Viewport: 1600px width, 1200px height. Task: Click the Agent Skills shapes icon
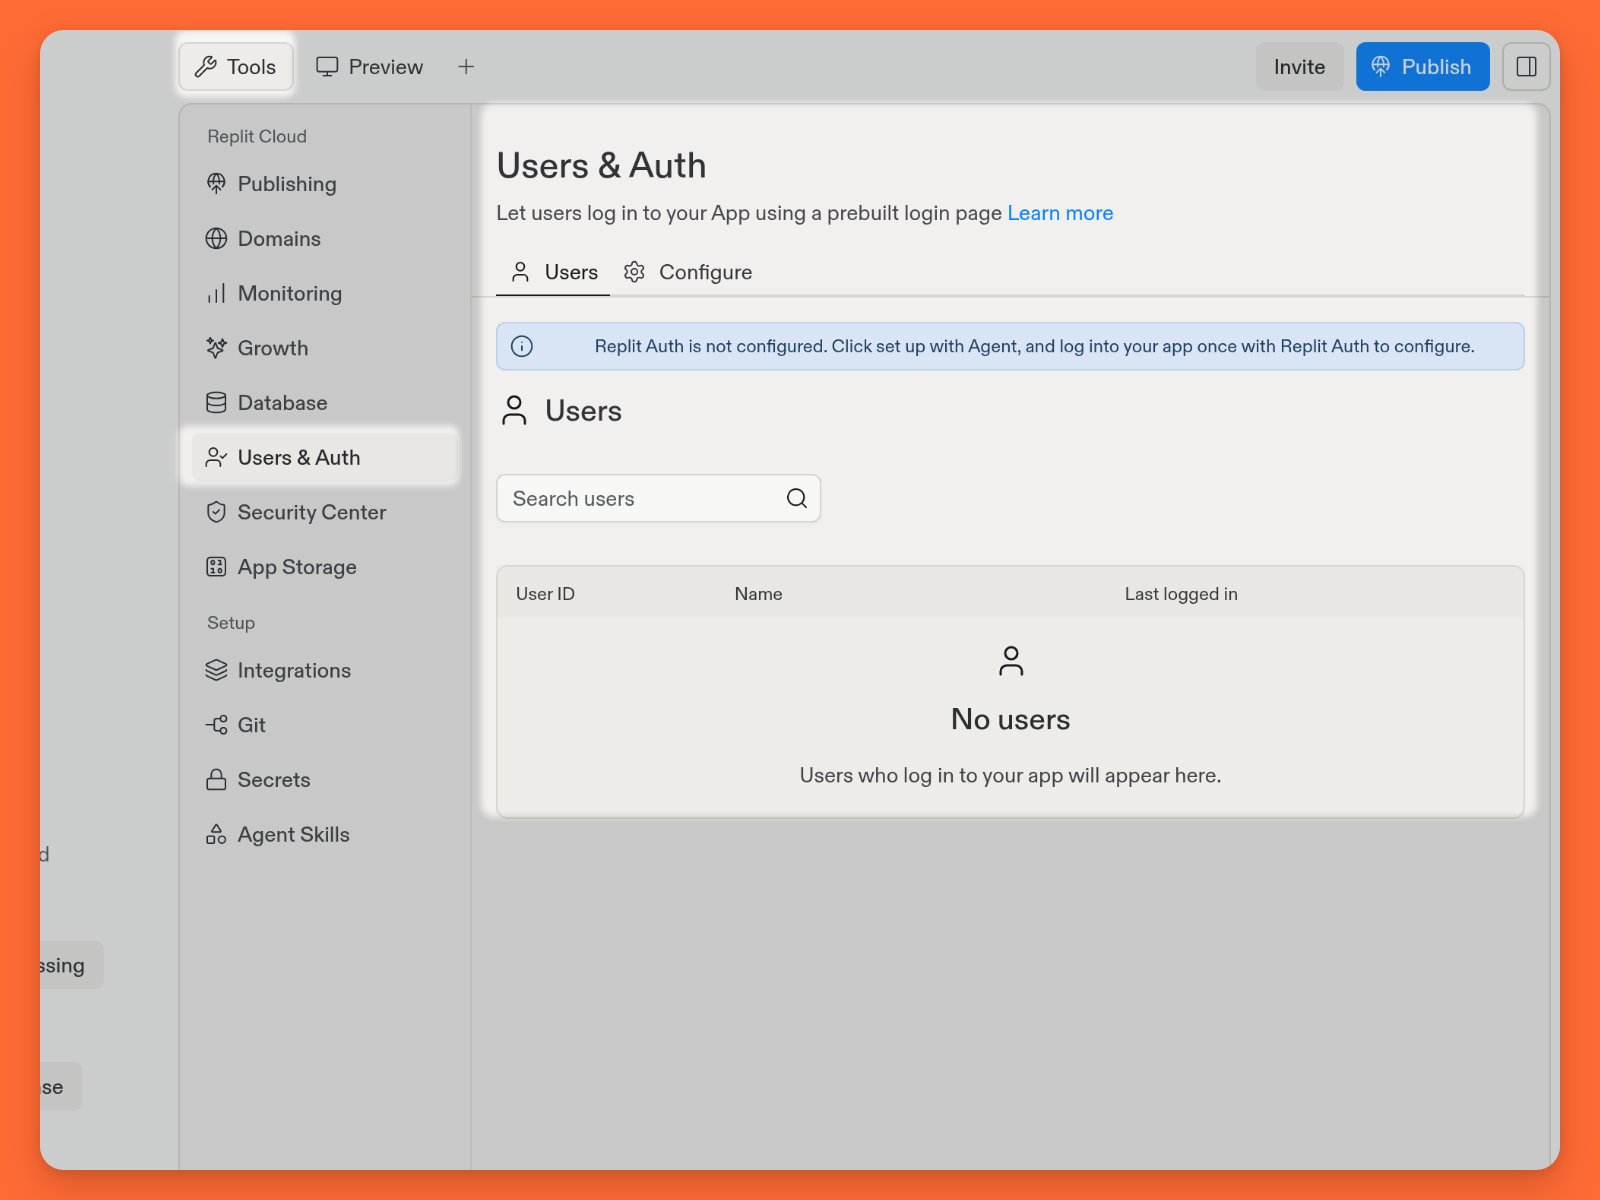coord(216,835)
